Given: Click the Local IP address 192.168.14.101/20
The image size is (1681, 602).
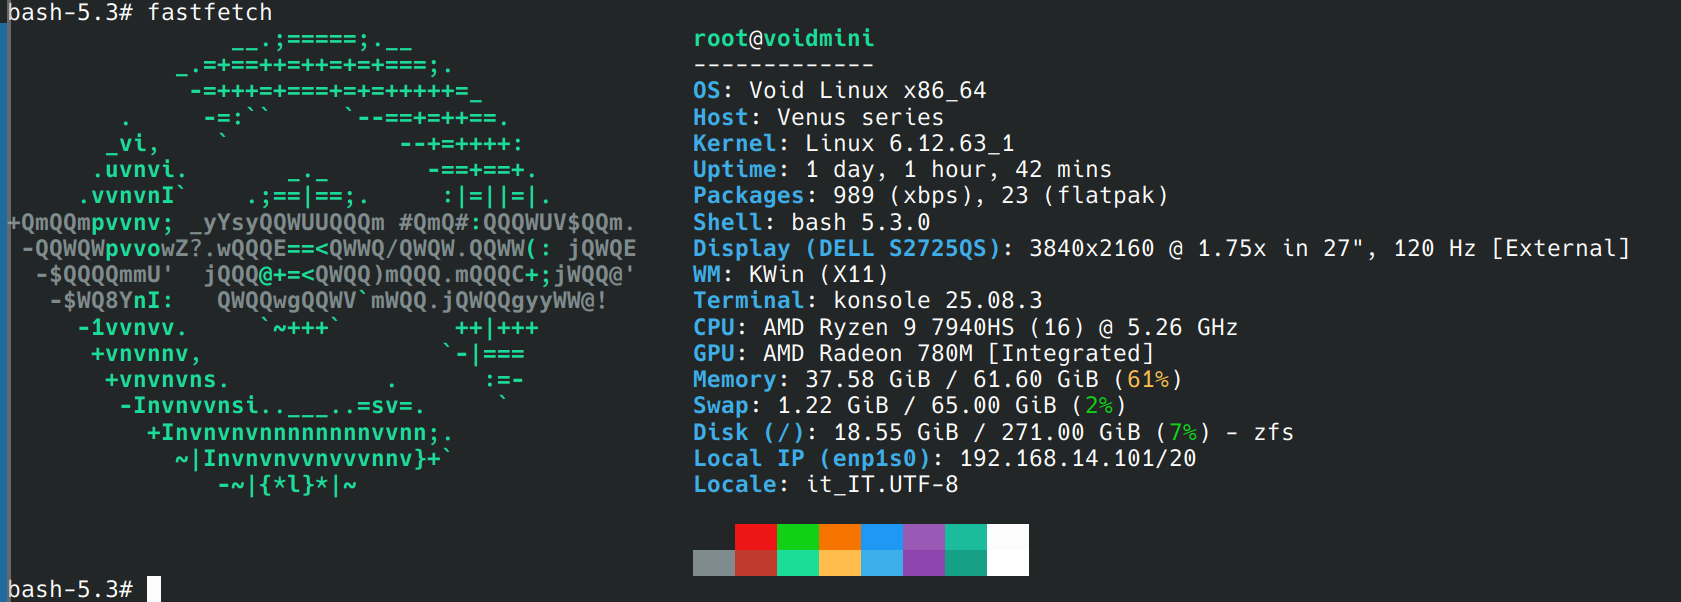Looking at the screenshot, I should pos(1077,458).
